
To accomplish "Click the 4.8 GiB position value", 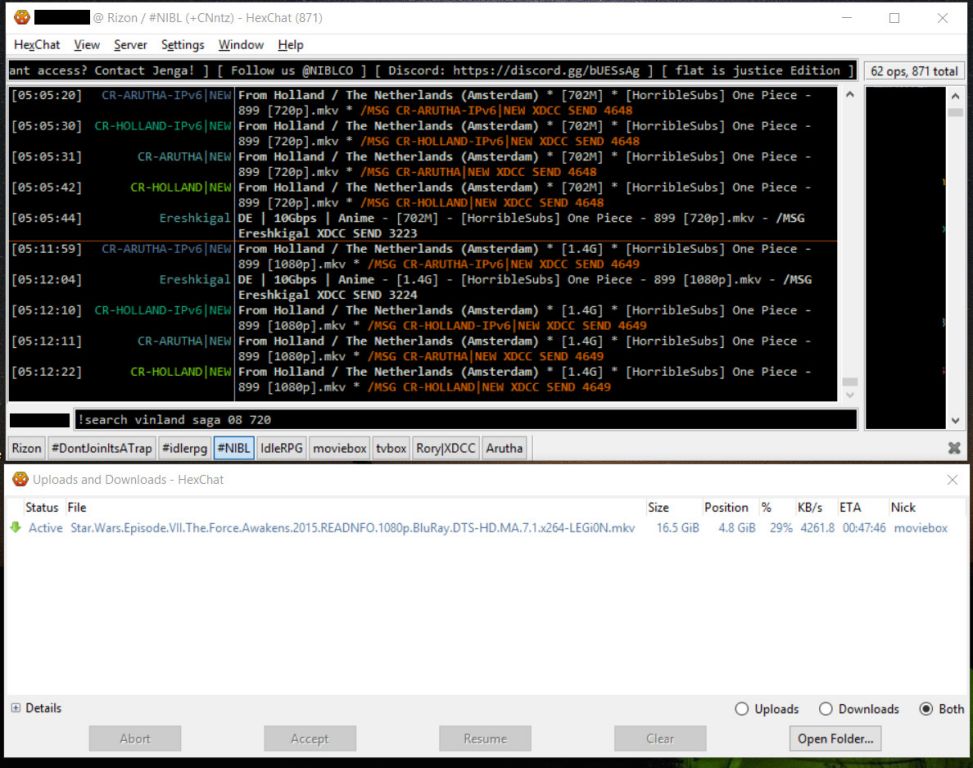I will pos(737,528).
